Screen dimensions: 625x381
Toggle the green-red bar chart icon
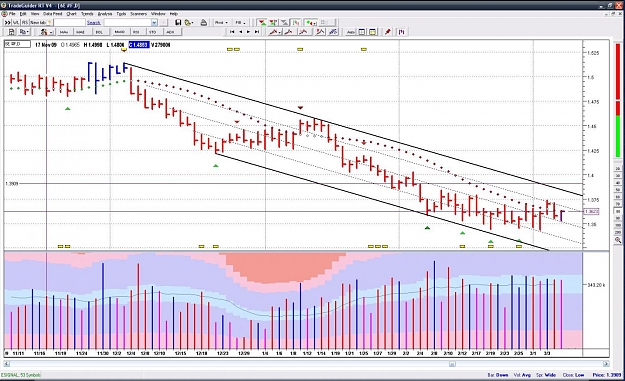coord(296,23)
